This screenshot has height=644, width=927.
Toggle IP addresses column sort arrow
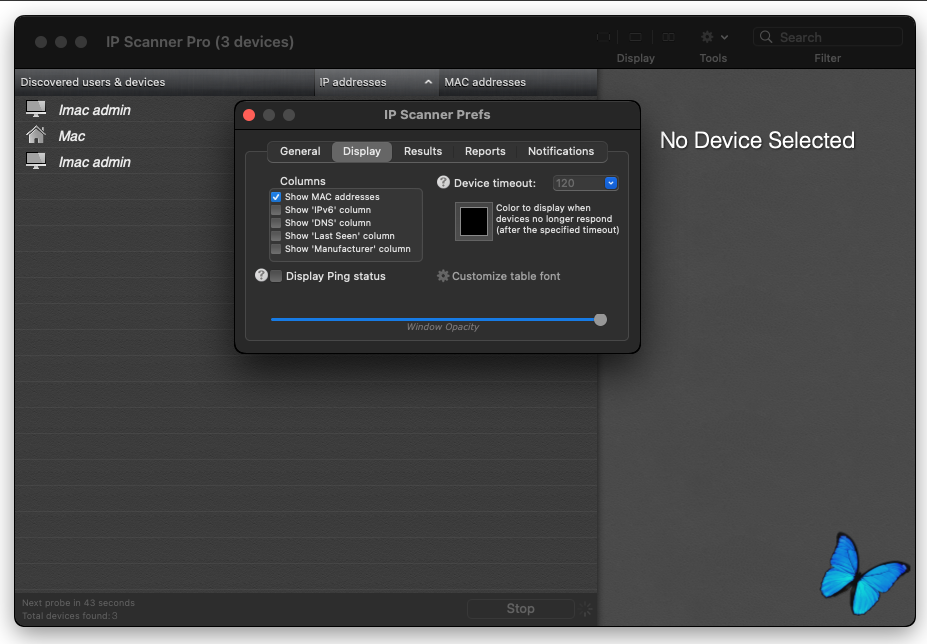pos(428,82)
